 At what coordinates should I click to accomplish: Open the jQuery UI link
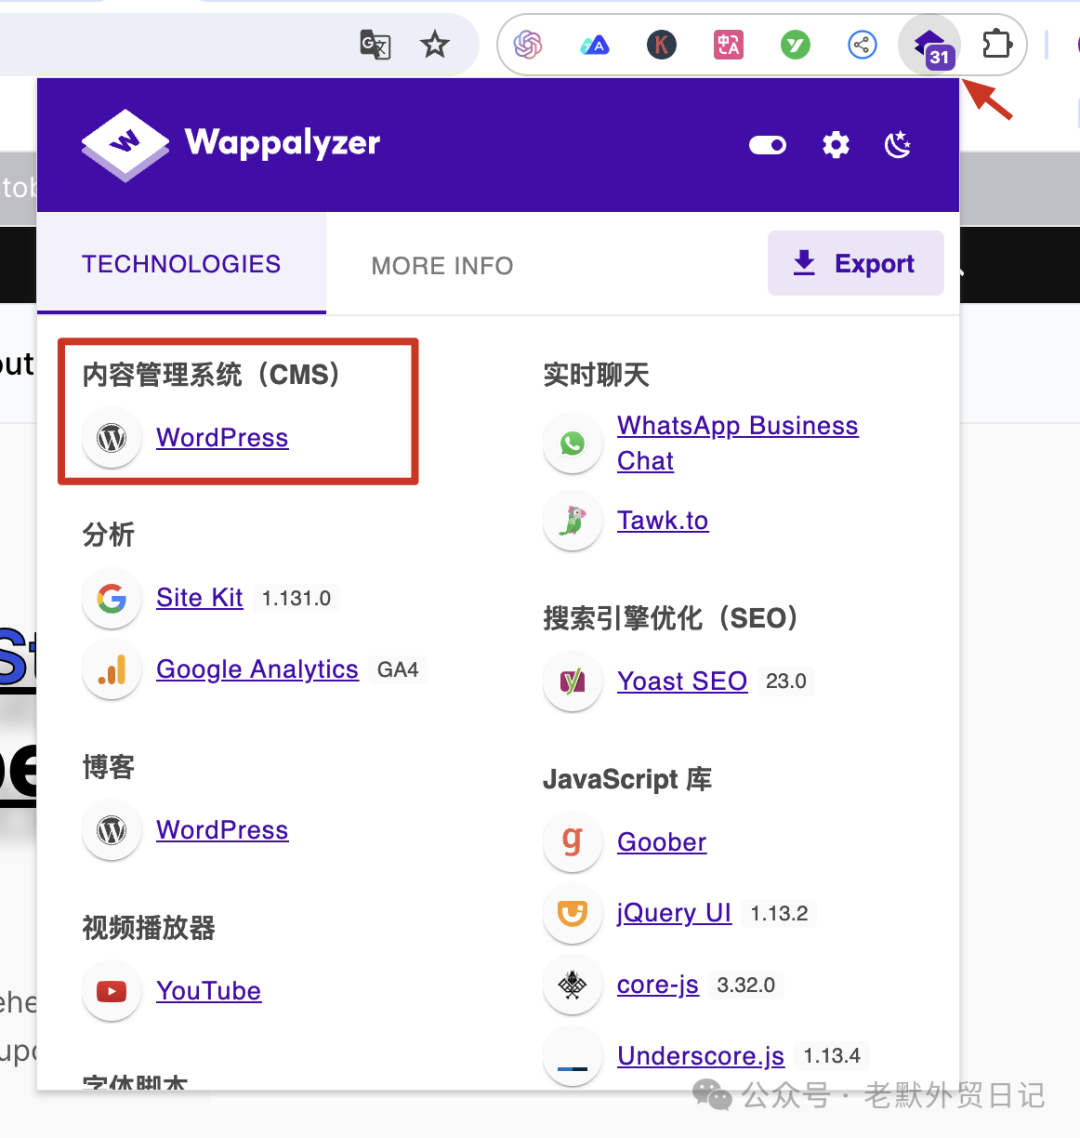674,913
